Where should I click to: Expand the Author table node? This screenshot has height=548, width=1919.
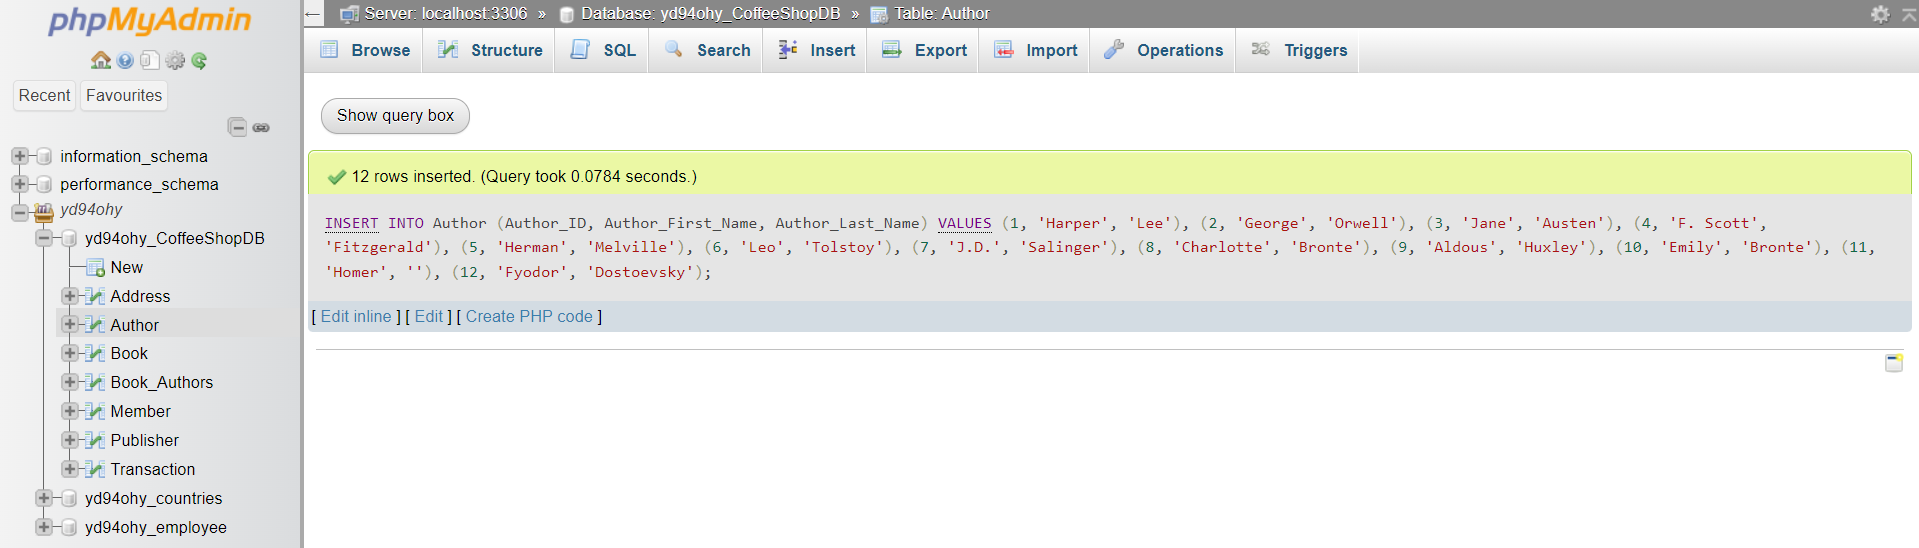pyautogui.click(x=69, y=324)
